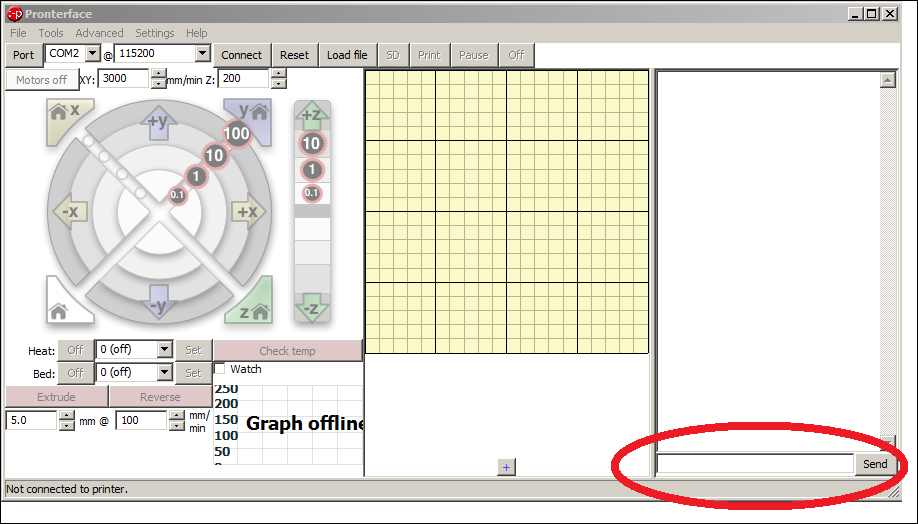918x524 pixels.
Task: Open the COM2 port dropdown
Action: pyautogui.click(x=93, y=53)
